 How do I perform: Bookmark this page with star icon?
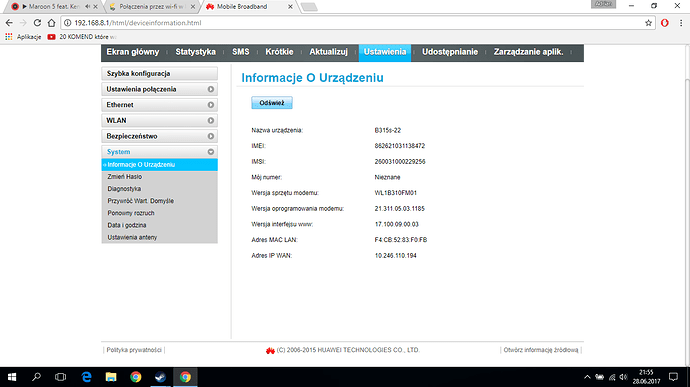click(x=648, y=23)
